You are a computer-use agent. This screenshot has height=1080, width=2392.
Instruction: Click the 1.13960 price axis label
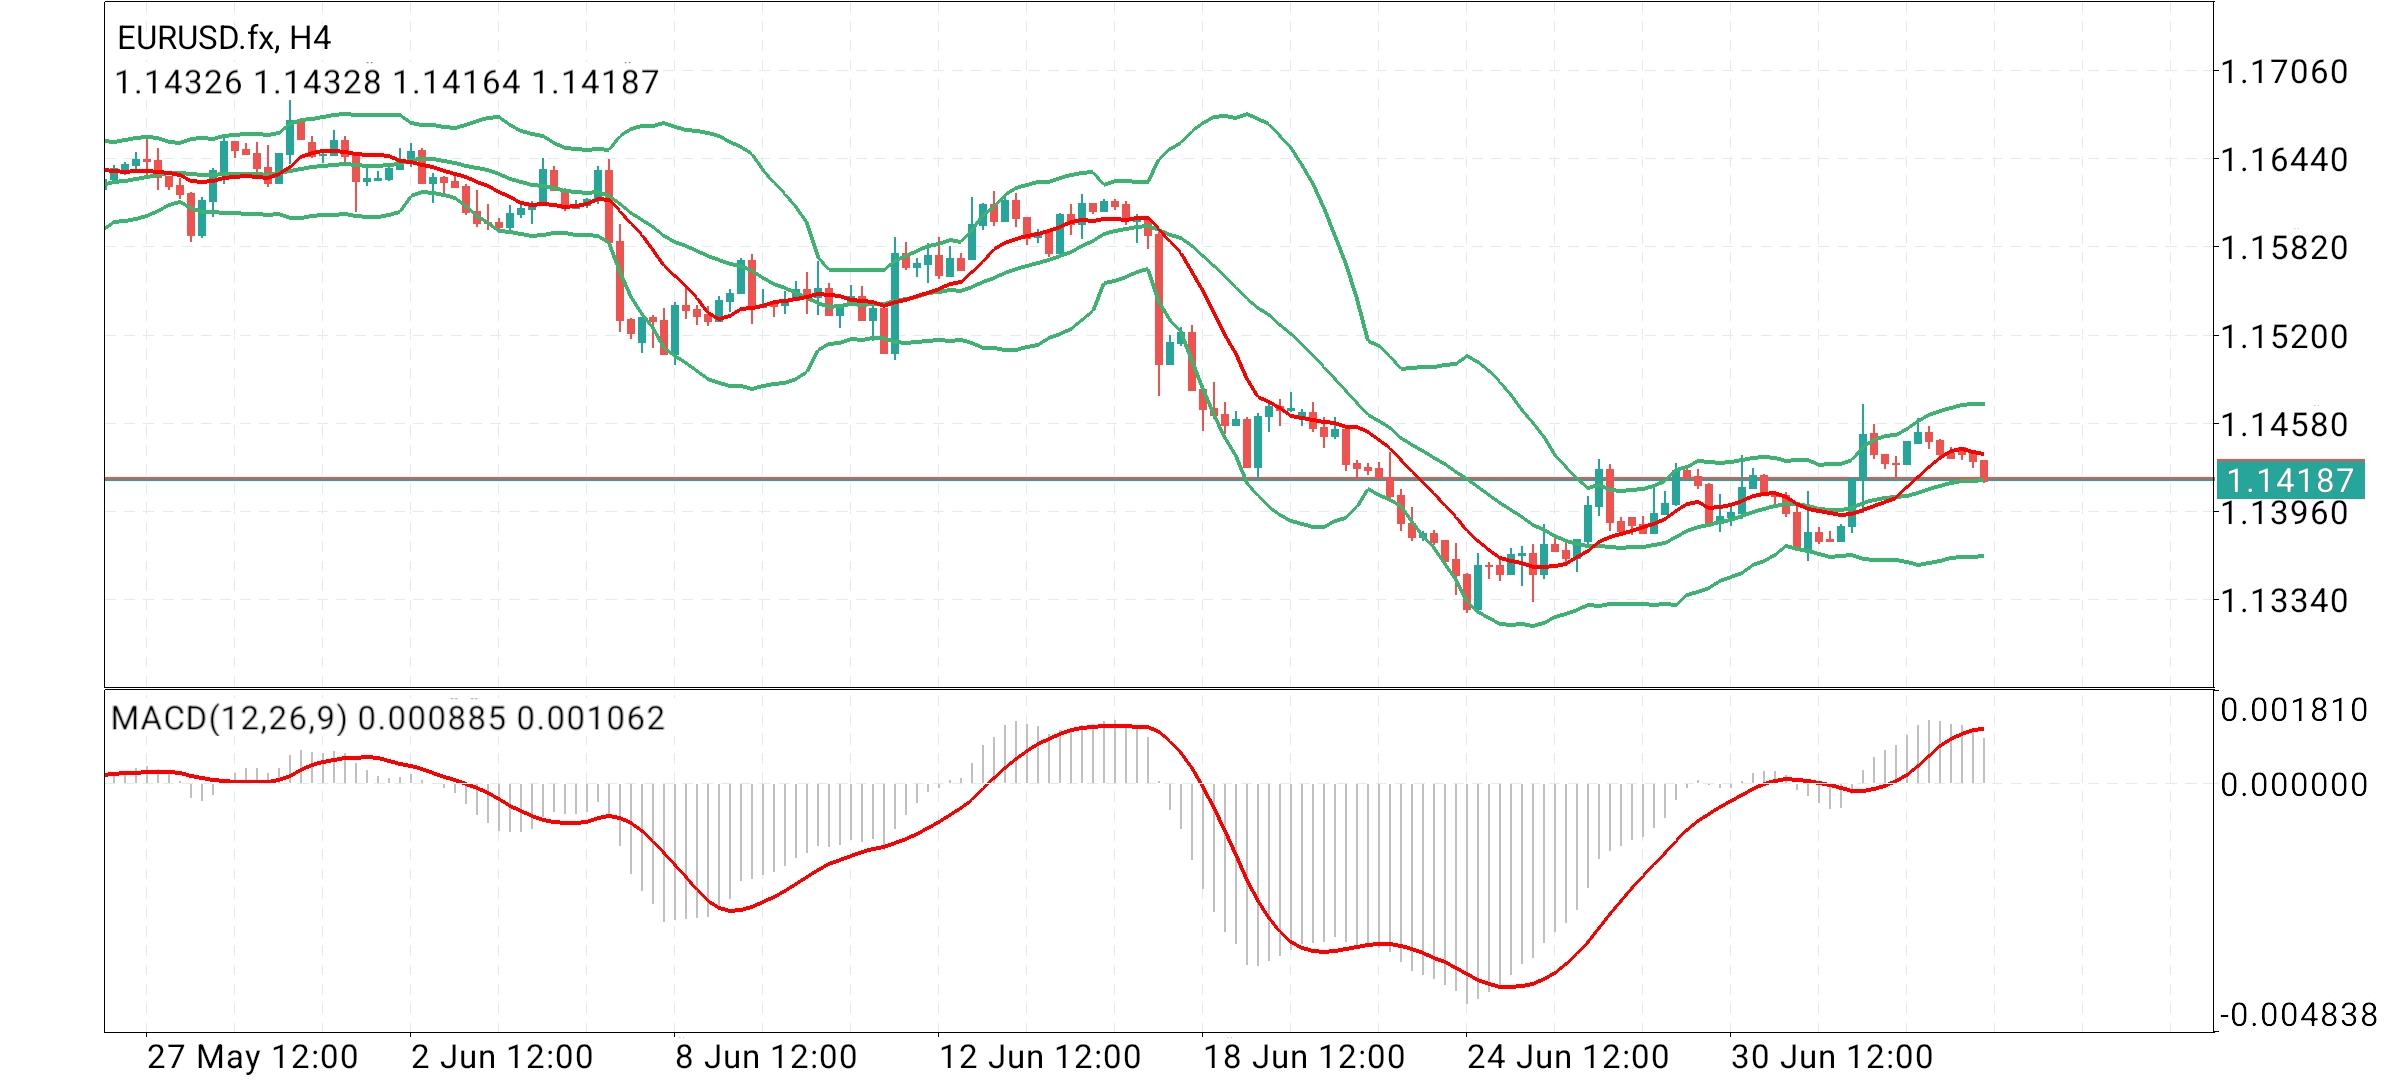[2284, 513]
